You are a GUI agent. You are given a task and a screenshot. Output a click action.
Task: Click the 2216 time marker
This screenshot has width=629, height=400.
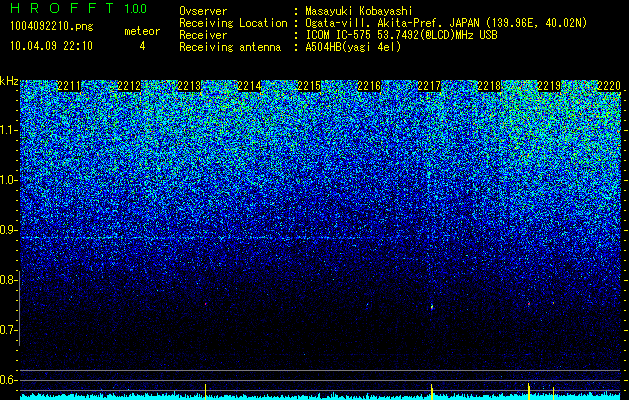coord(369,86)
